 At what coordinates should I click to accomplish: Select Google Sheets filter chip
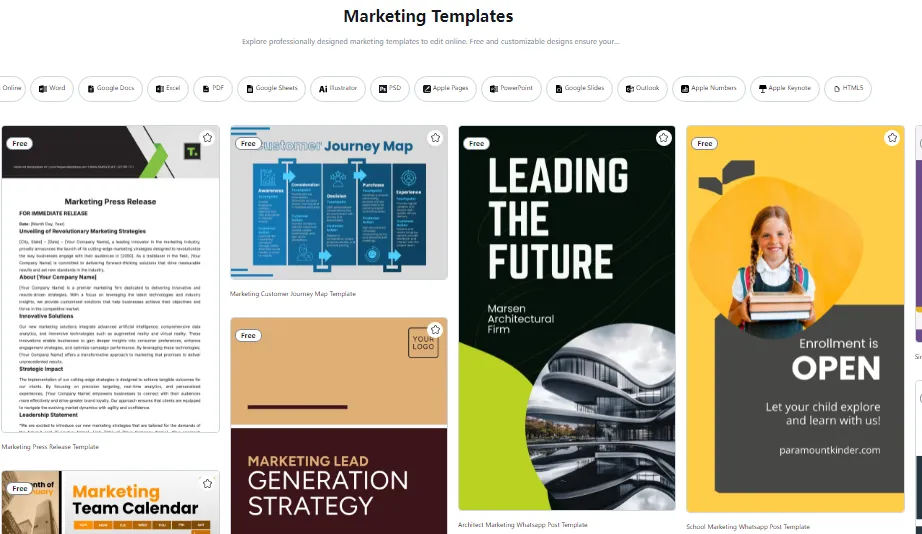271,89
